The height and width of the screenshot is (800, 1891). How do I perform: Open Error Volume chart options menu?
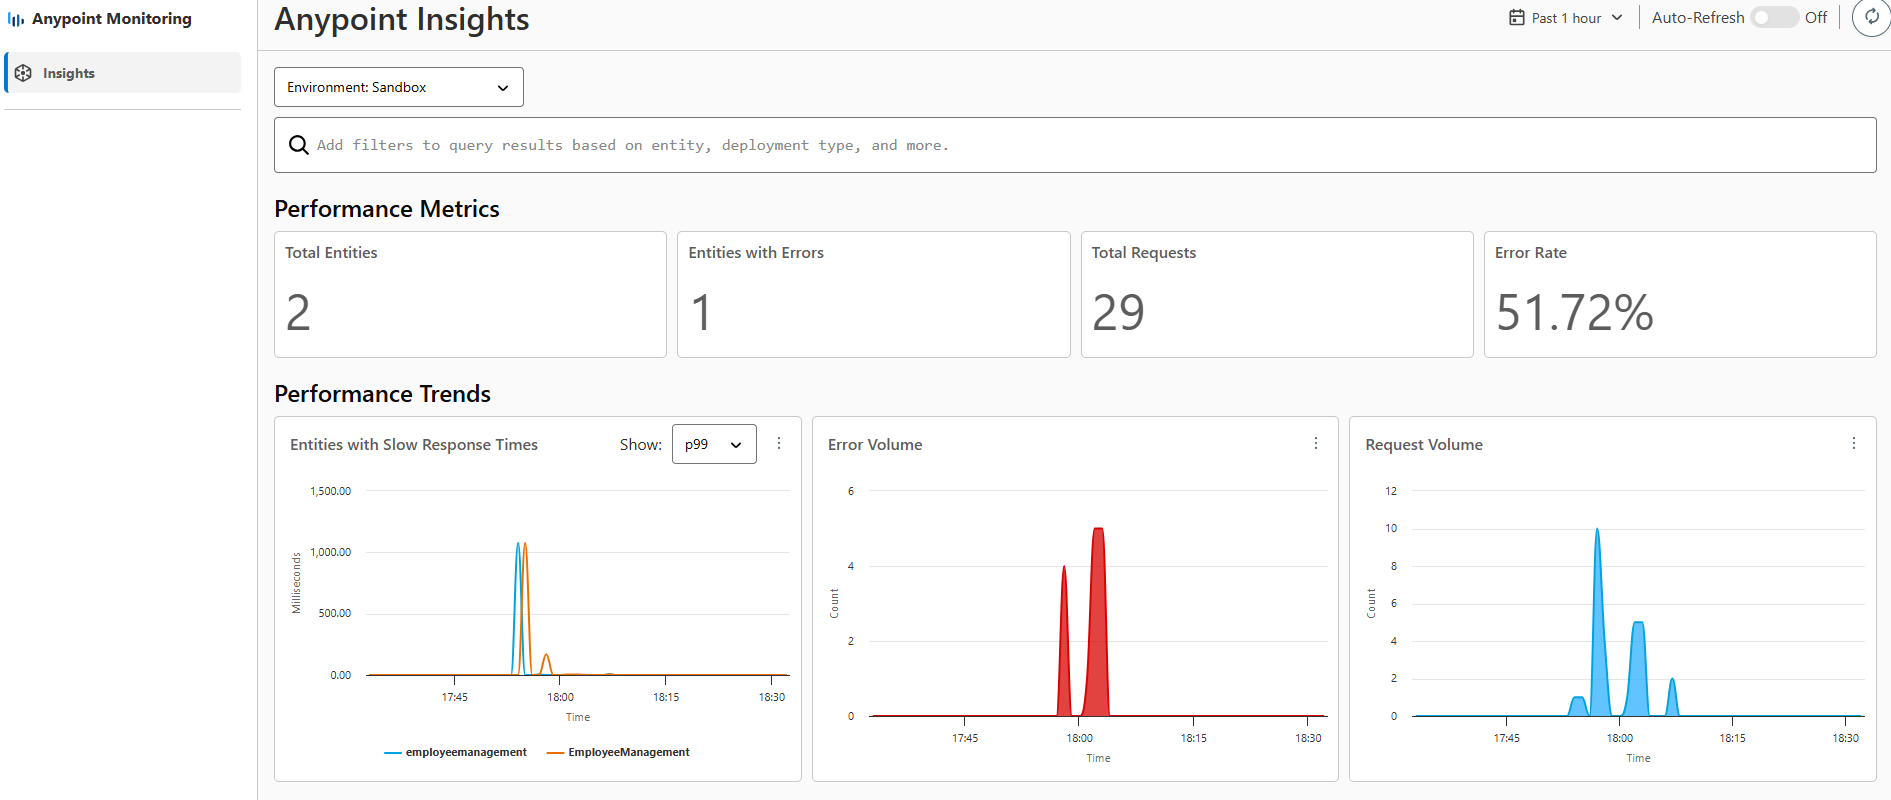pos(1315,443)
